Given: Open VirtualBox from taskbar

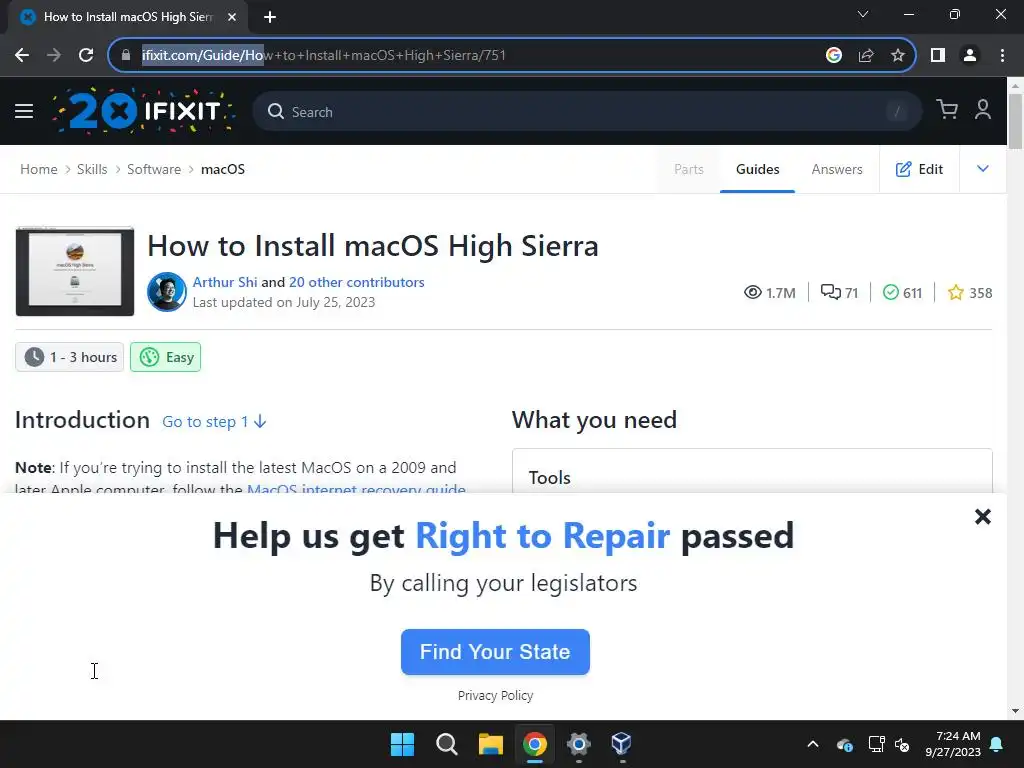Looking at the screenshot, I should point(621,744).
